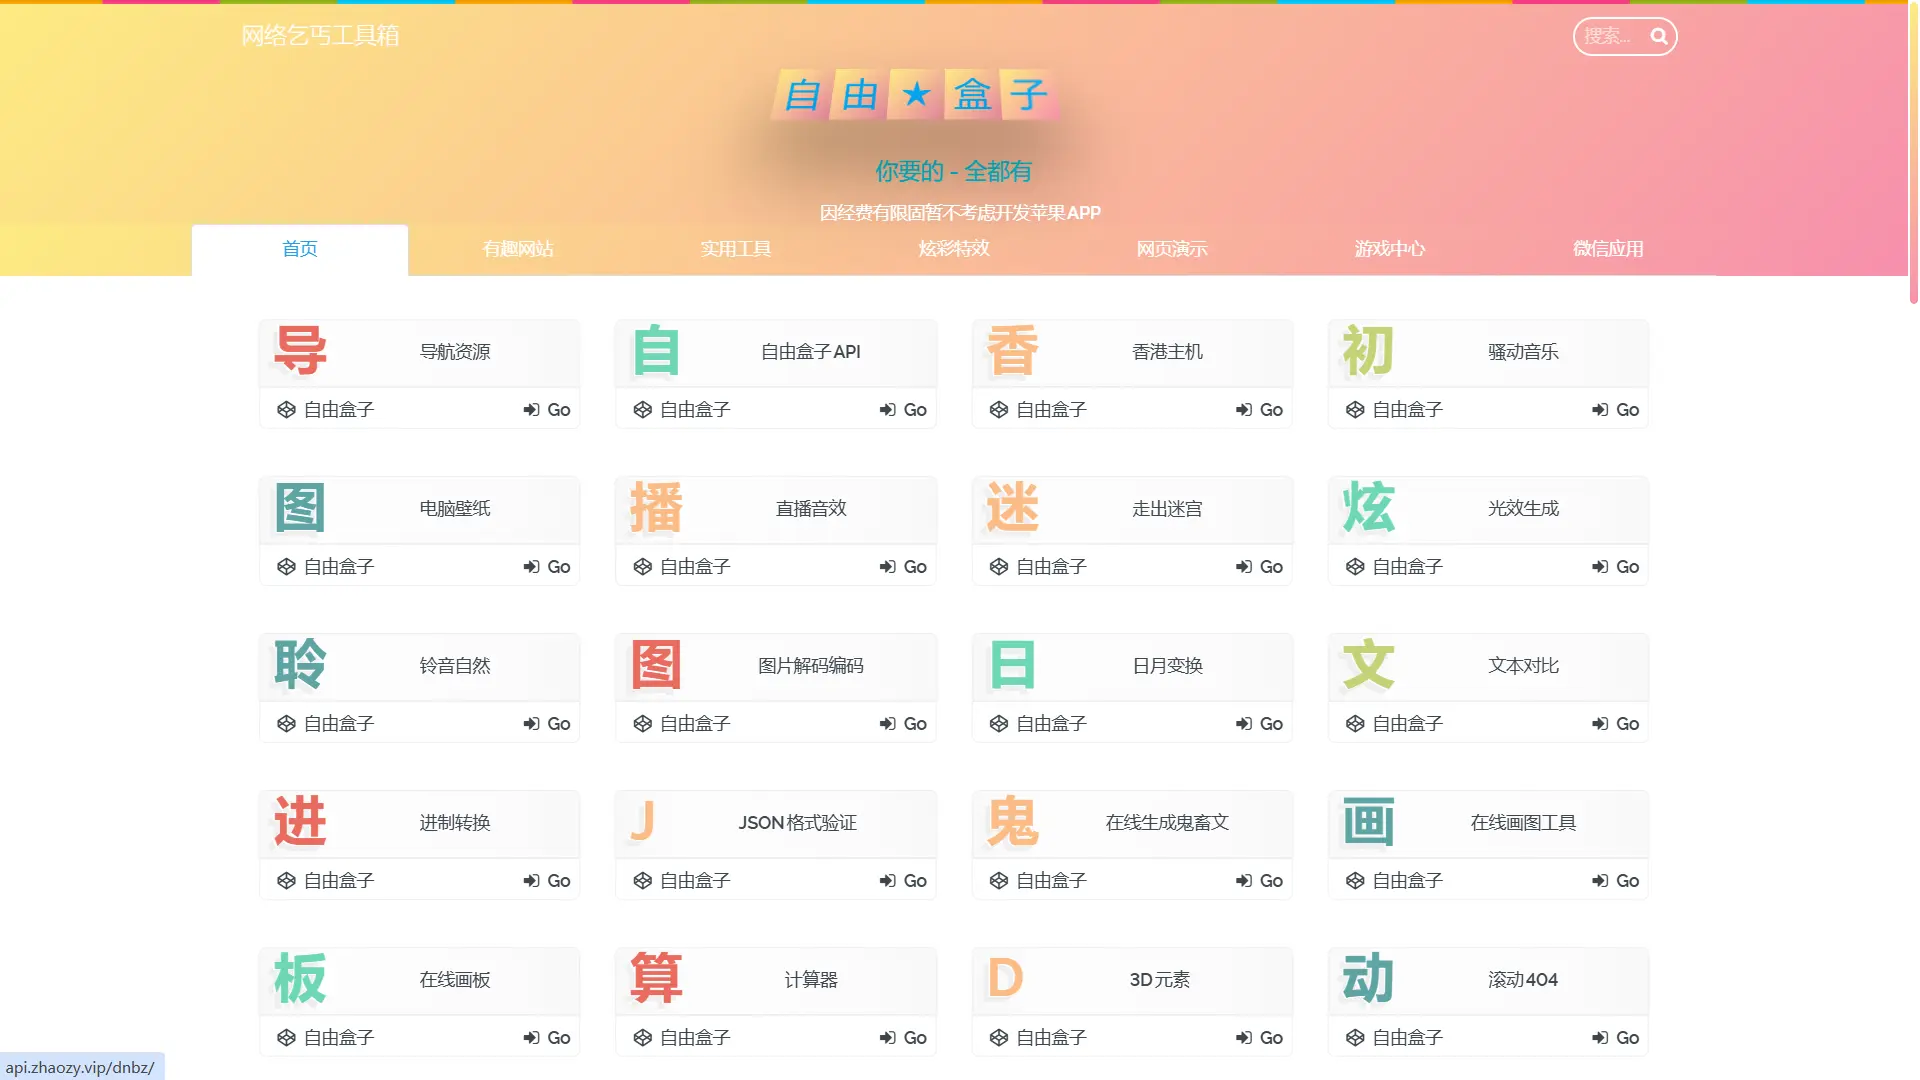Click the 聆 icon of 铃音自然 card
The image size is (1920, 1080).
point(300,665)
